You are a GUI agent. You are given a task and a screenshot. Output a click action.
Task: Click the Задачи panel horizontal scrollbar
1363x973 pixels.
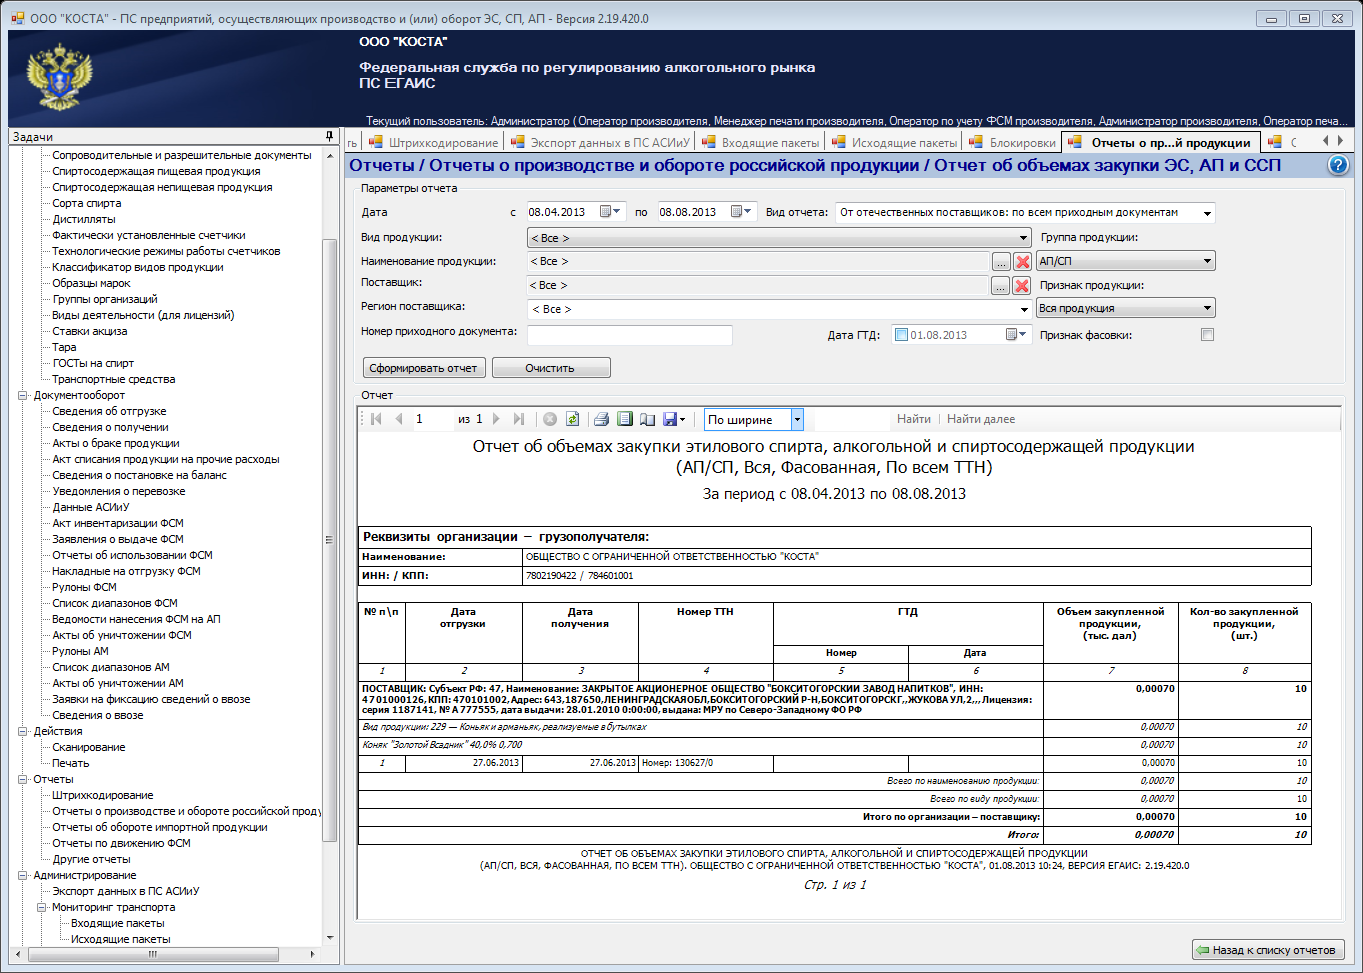(x=153, y=954)
